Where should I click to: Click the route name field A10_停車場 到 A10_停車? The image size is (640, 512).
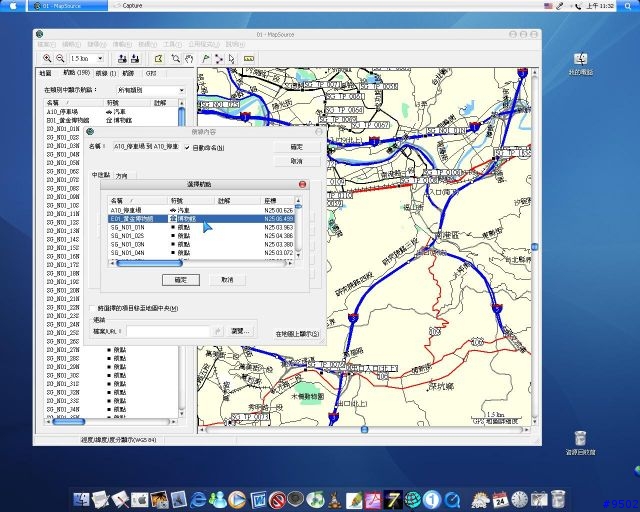(146, 147)
